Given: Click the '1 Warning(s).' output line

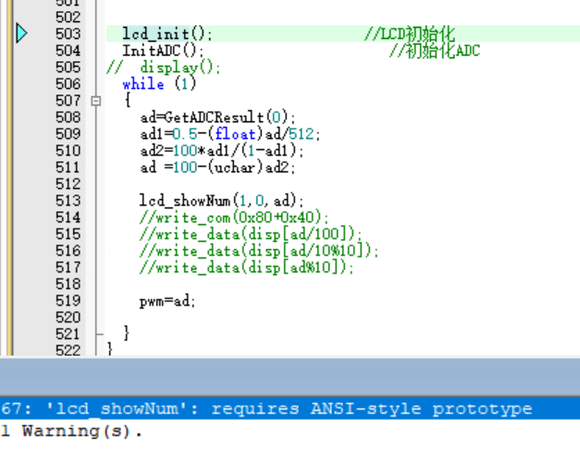Looking at the screenshot, I should coord(71,431).
